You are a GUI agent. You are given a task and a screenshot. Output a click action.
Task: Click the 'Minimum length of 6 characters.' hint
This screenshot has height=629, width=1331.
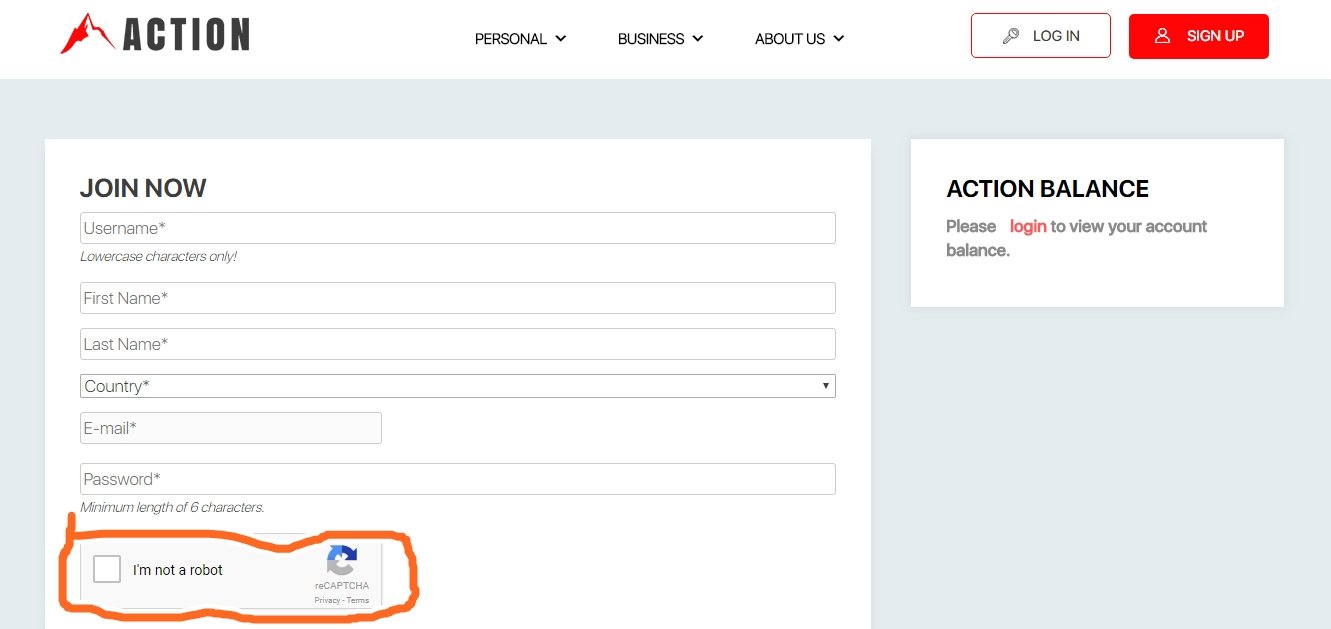point(172,507)
